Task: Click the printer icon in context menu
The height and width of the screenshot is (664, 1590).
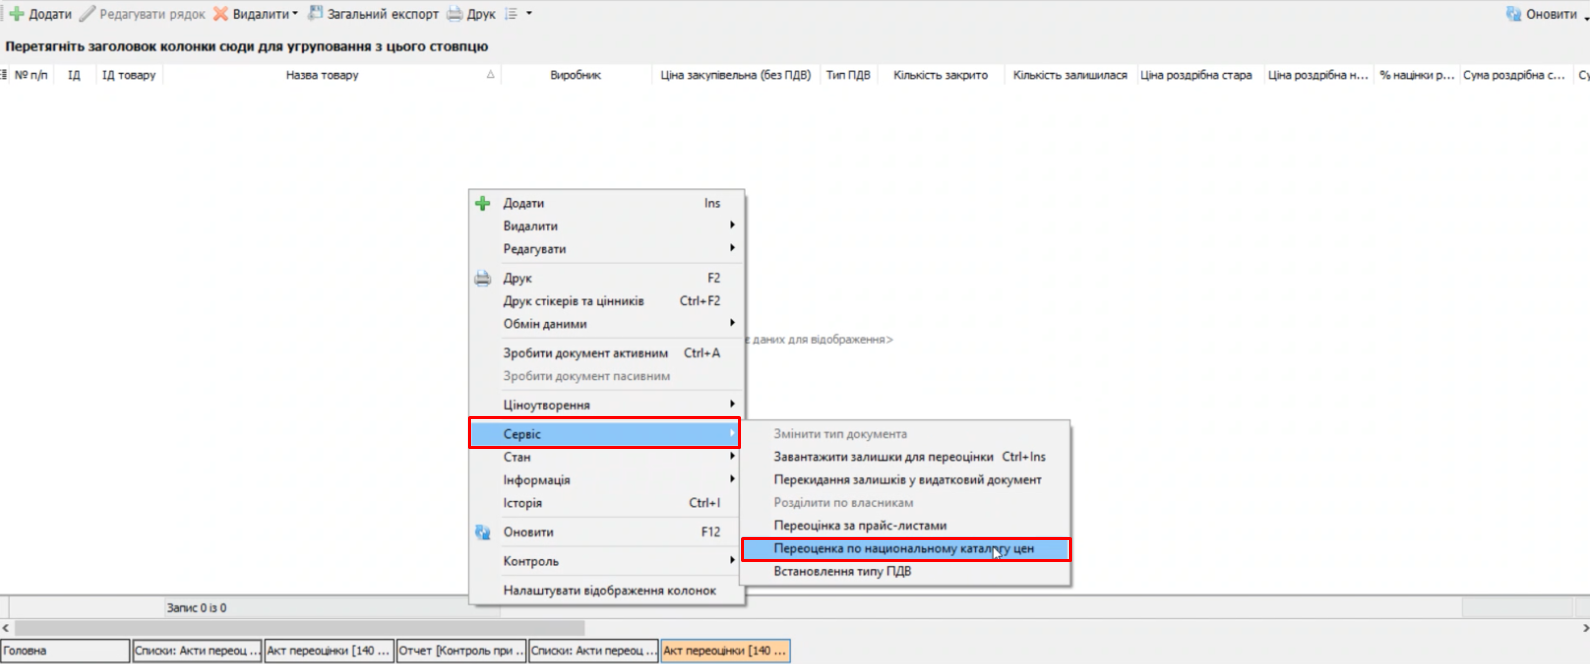Action: (x=483, y=278)
